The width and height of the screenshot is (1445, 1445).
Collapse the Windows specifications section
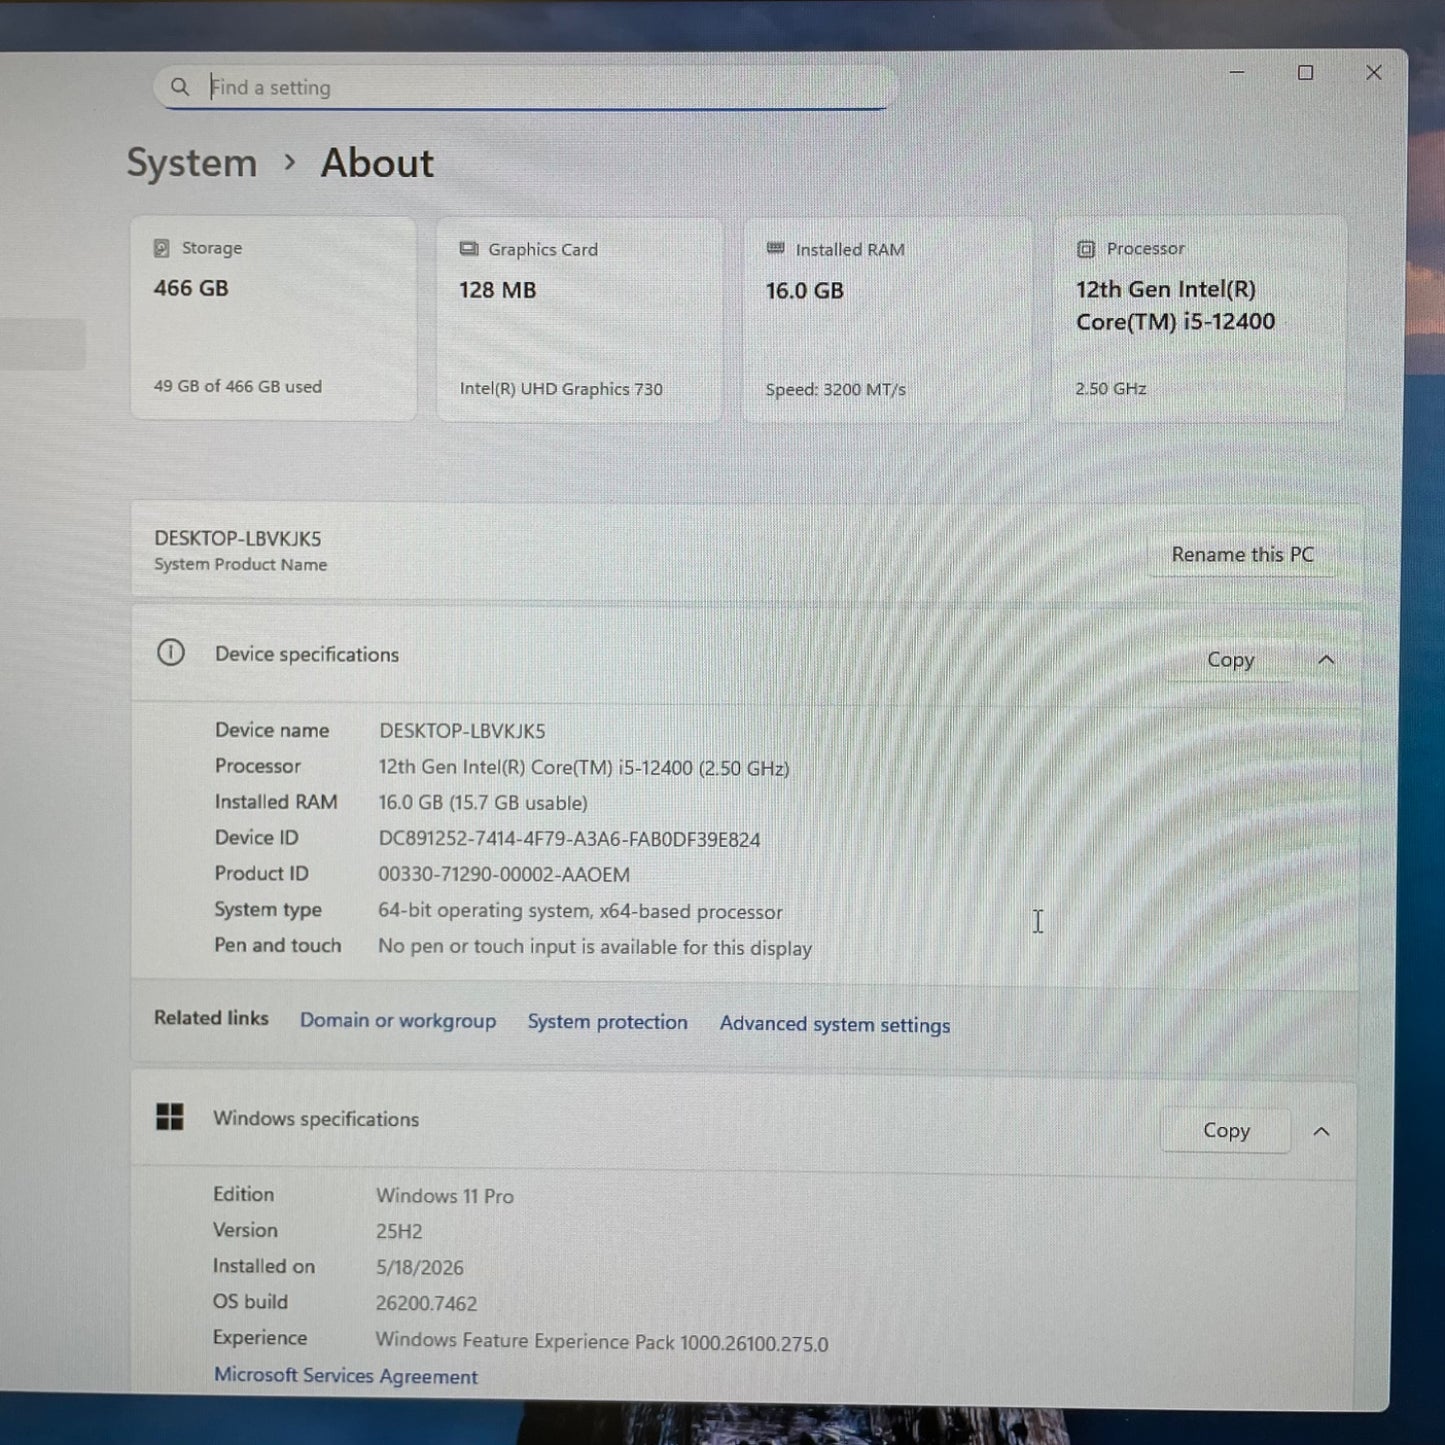(x=1321, y=1131)
